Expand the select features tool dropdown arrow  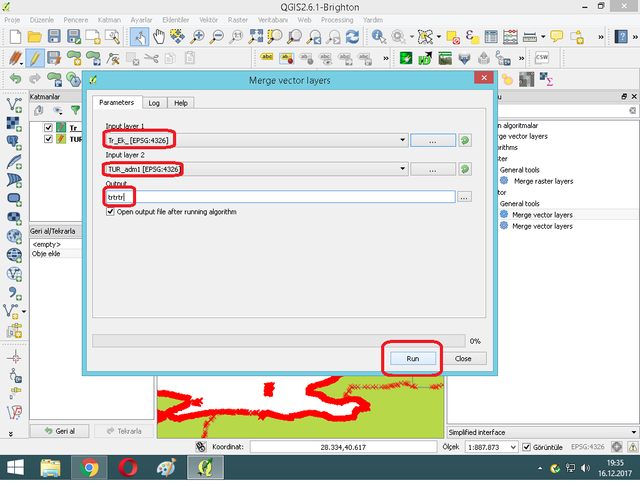[x=439, y=37]
